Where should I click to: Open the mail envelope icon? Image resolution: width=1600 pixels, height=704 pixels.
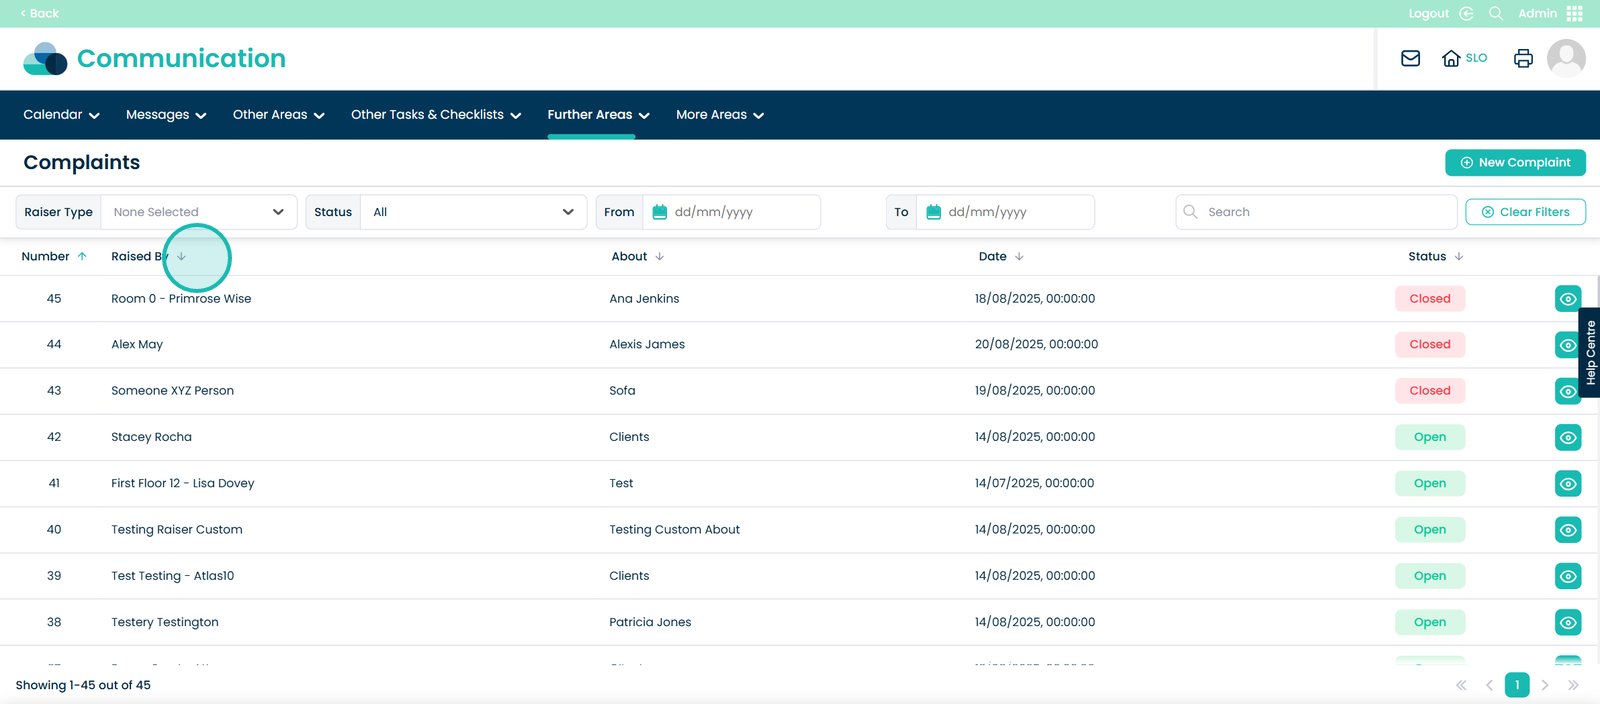coord(1410,58)
